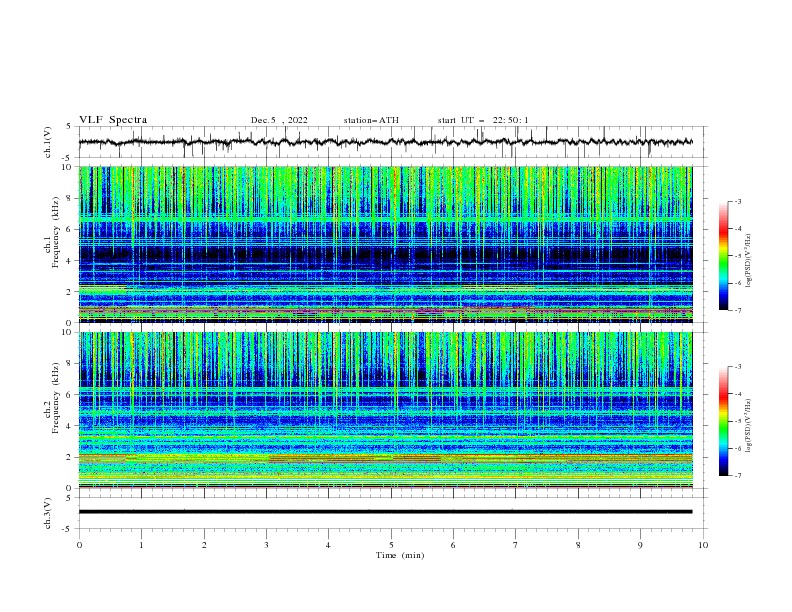The image size is (792, 612).
Task: Click time axis tick label '7'
Action: (516, 545)
